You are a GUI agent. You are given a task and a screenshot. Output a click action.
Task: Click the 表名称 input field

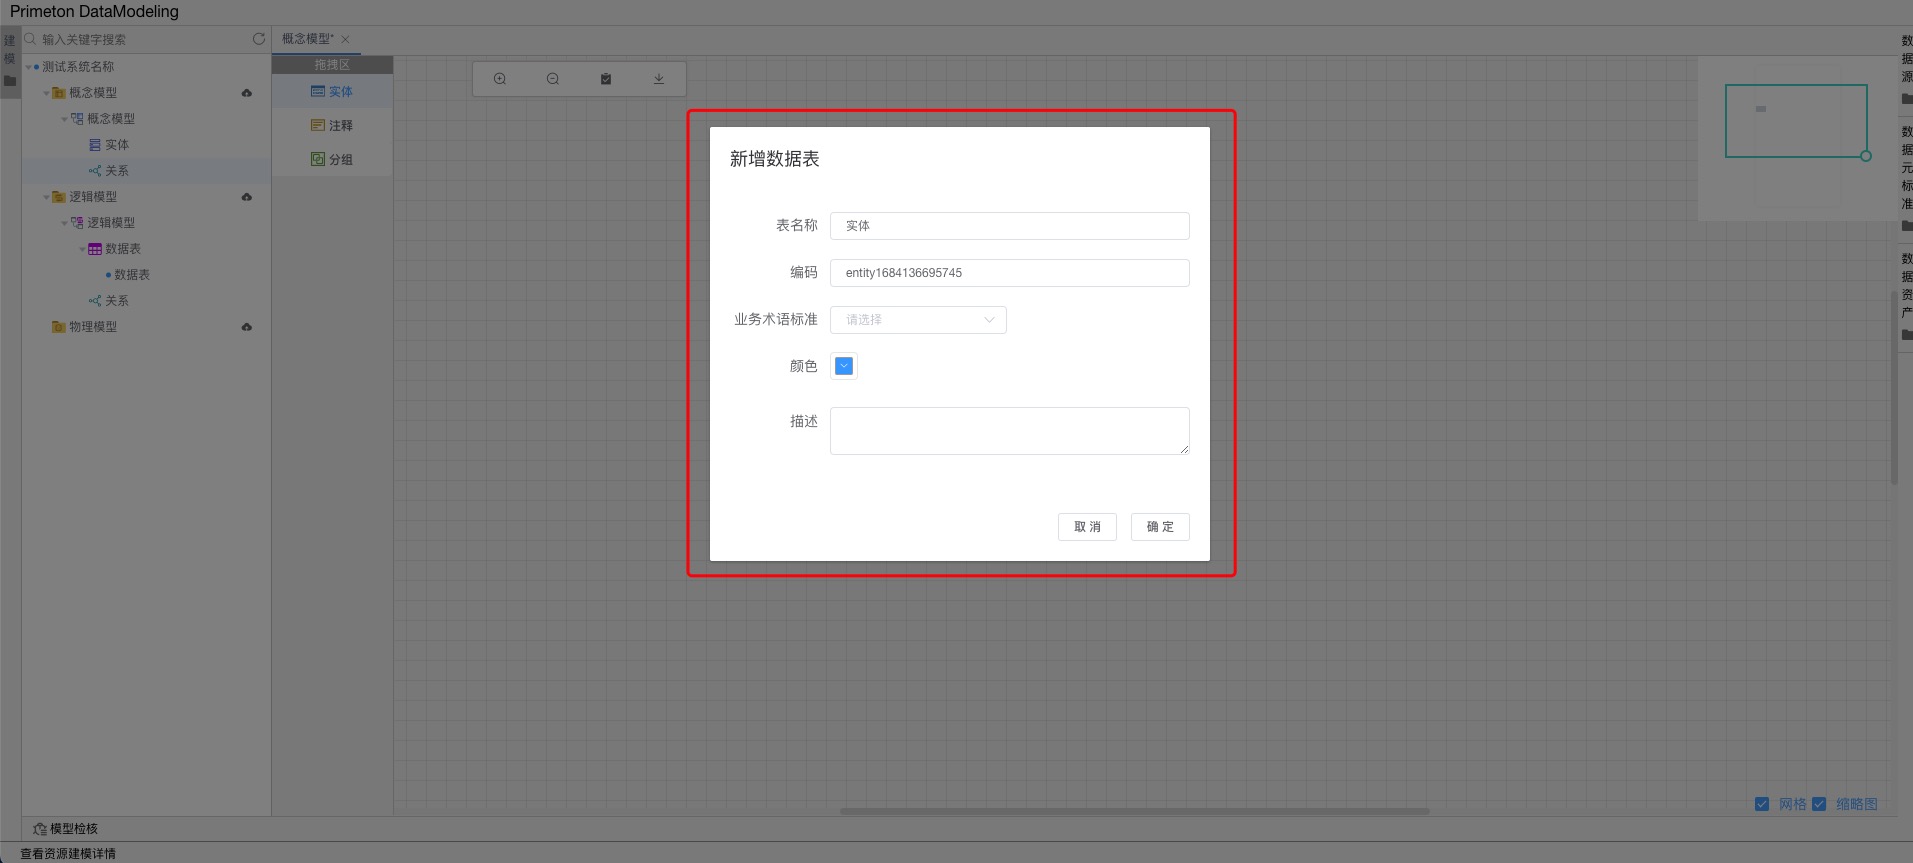(x=1009, y=226)
